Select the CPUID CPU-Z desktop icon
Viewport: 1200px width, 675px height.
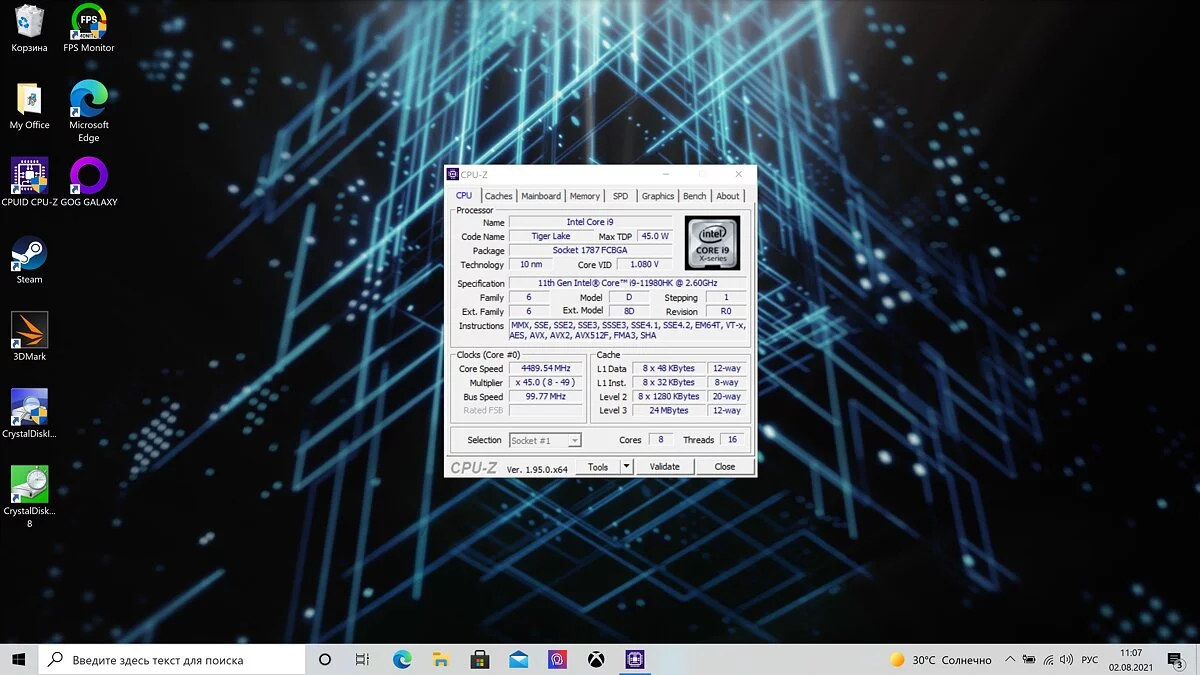[29, 178]
